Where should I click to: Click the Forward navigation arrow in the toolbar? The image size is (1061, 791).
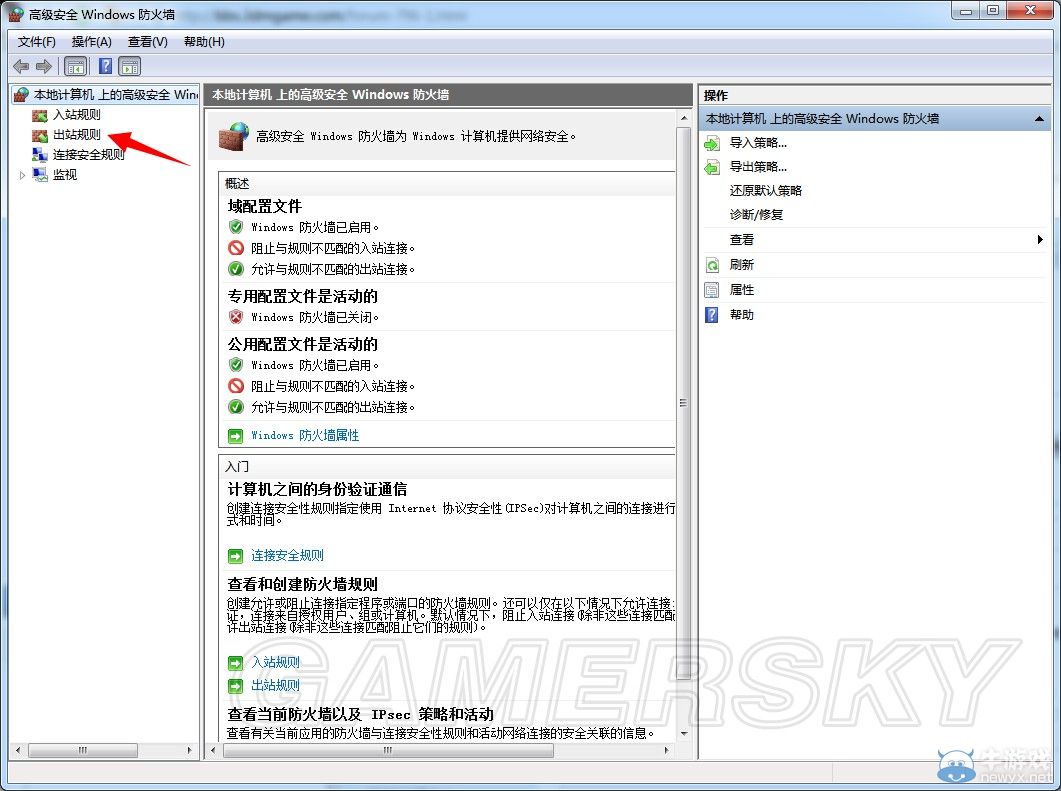pos(43,66)
